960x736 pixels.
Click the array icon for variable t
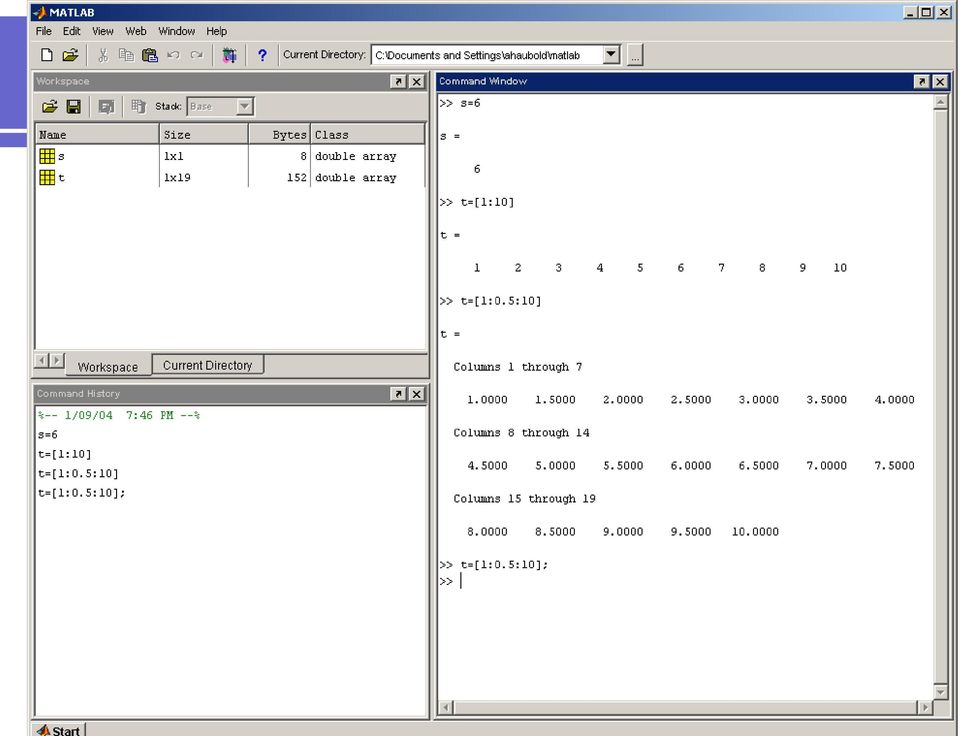pos(47,178)
